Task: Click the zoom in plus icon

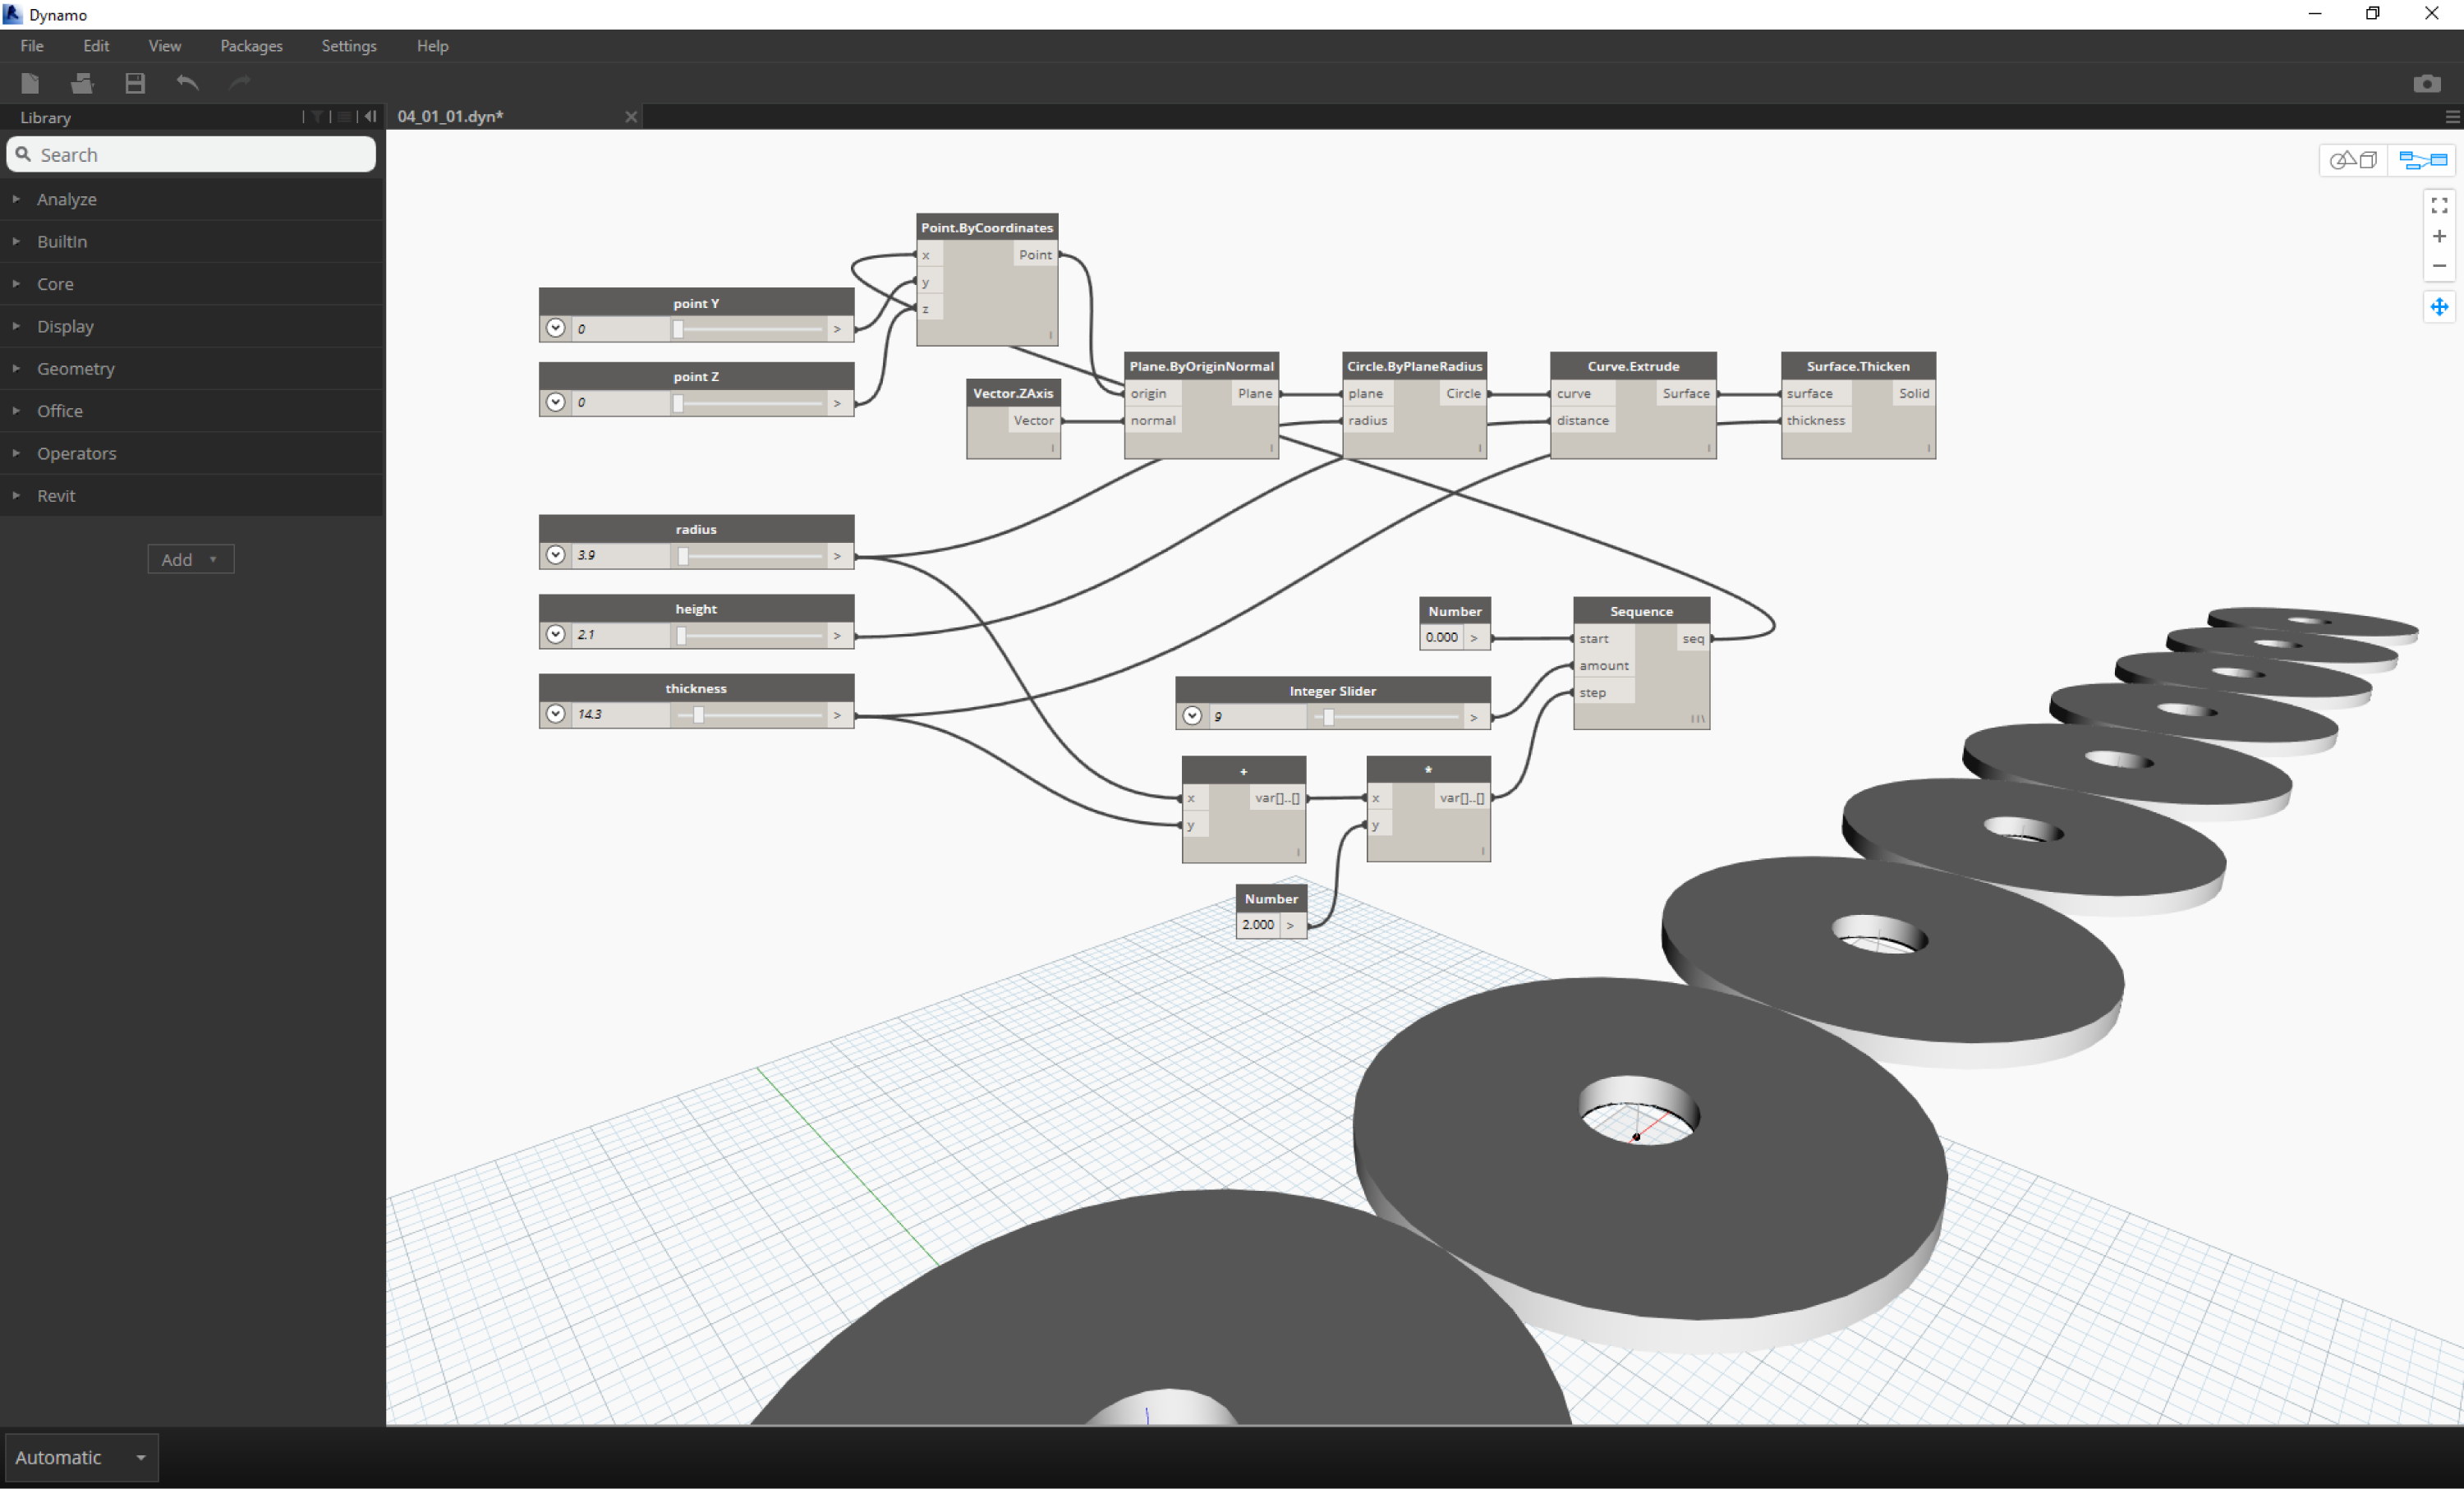Action: coord(2439,236)
